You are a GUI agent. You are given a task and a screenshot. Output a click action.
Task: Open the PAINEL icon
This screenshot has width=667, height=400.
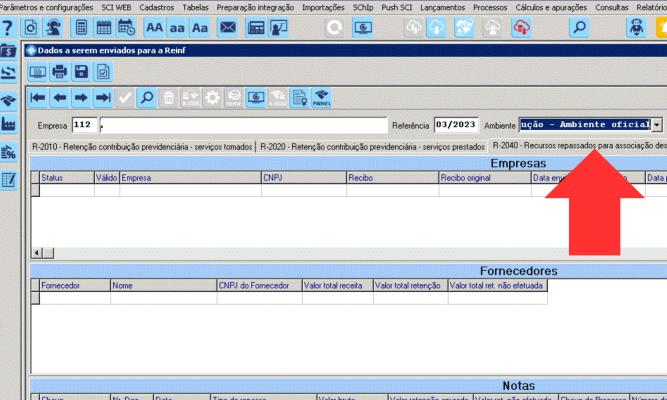tap(322, 98)
